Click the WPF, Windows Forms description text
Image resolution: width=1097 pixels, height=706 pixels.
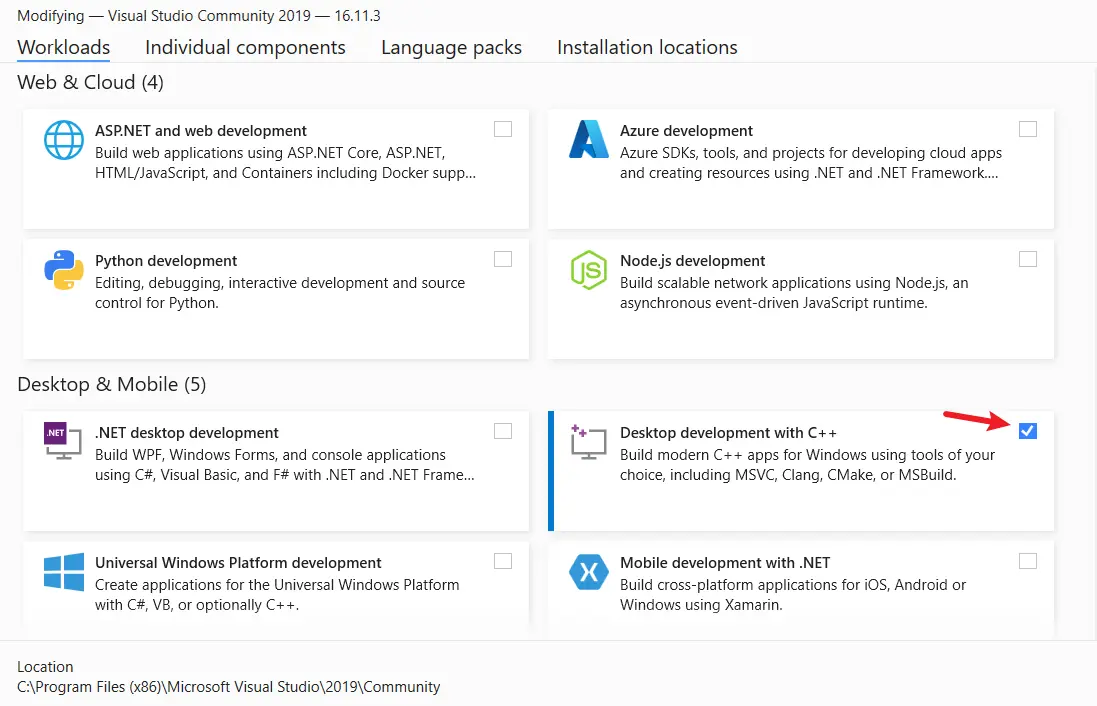pyautogui.click(x=285, y=465)
